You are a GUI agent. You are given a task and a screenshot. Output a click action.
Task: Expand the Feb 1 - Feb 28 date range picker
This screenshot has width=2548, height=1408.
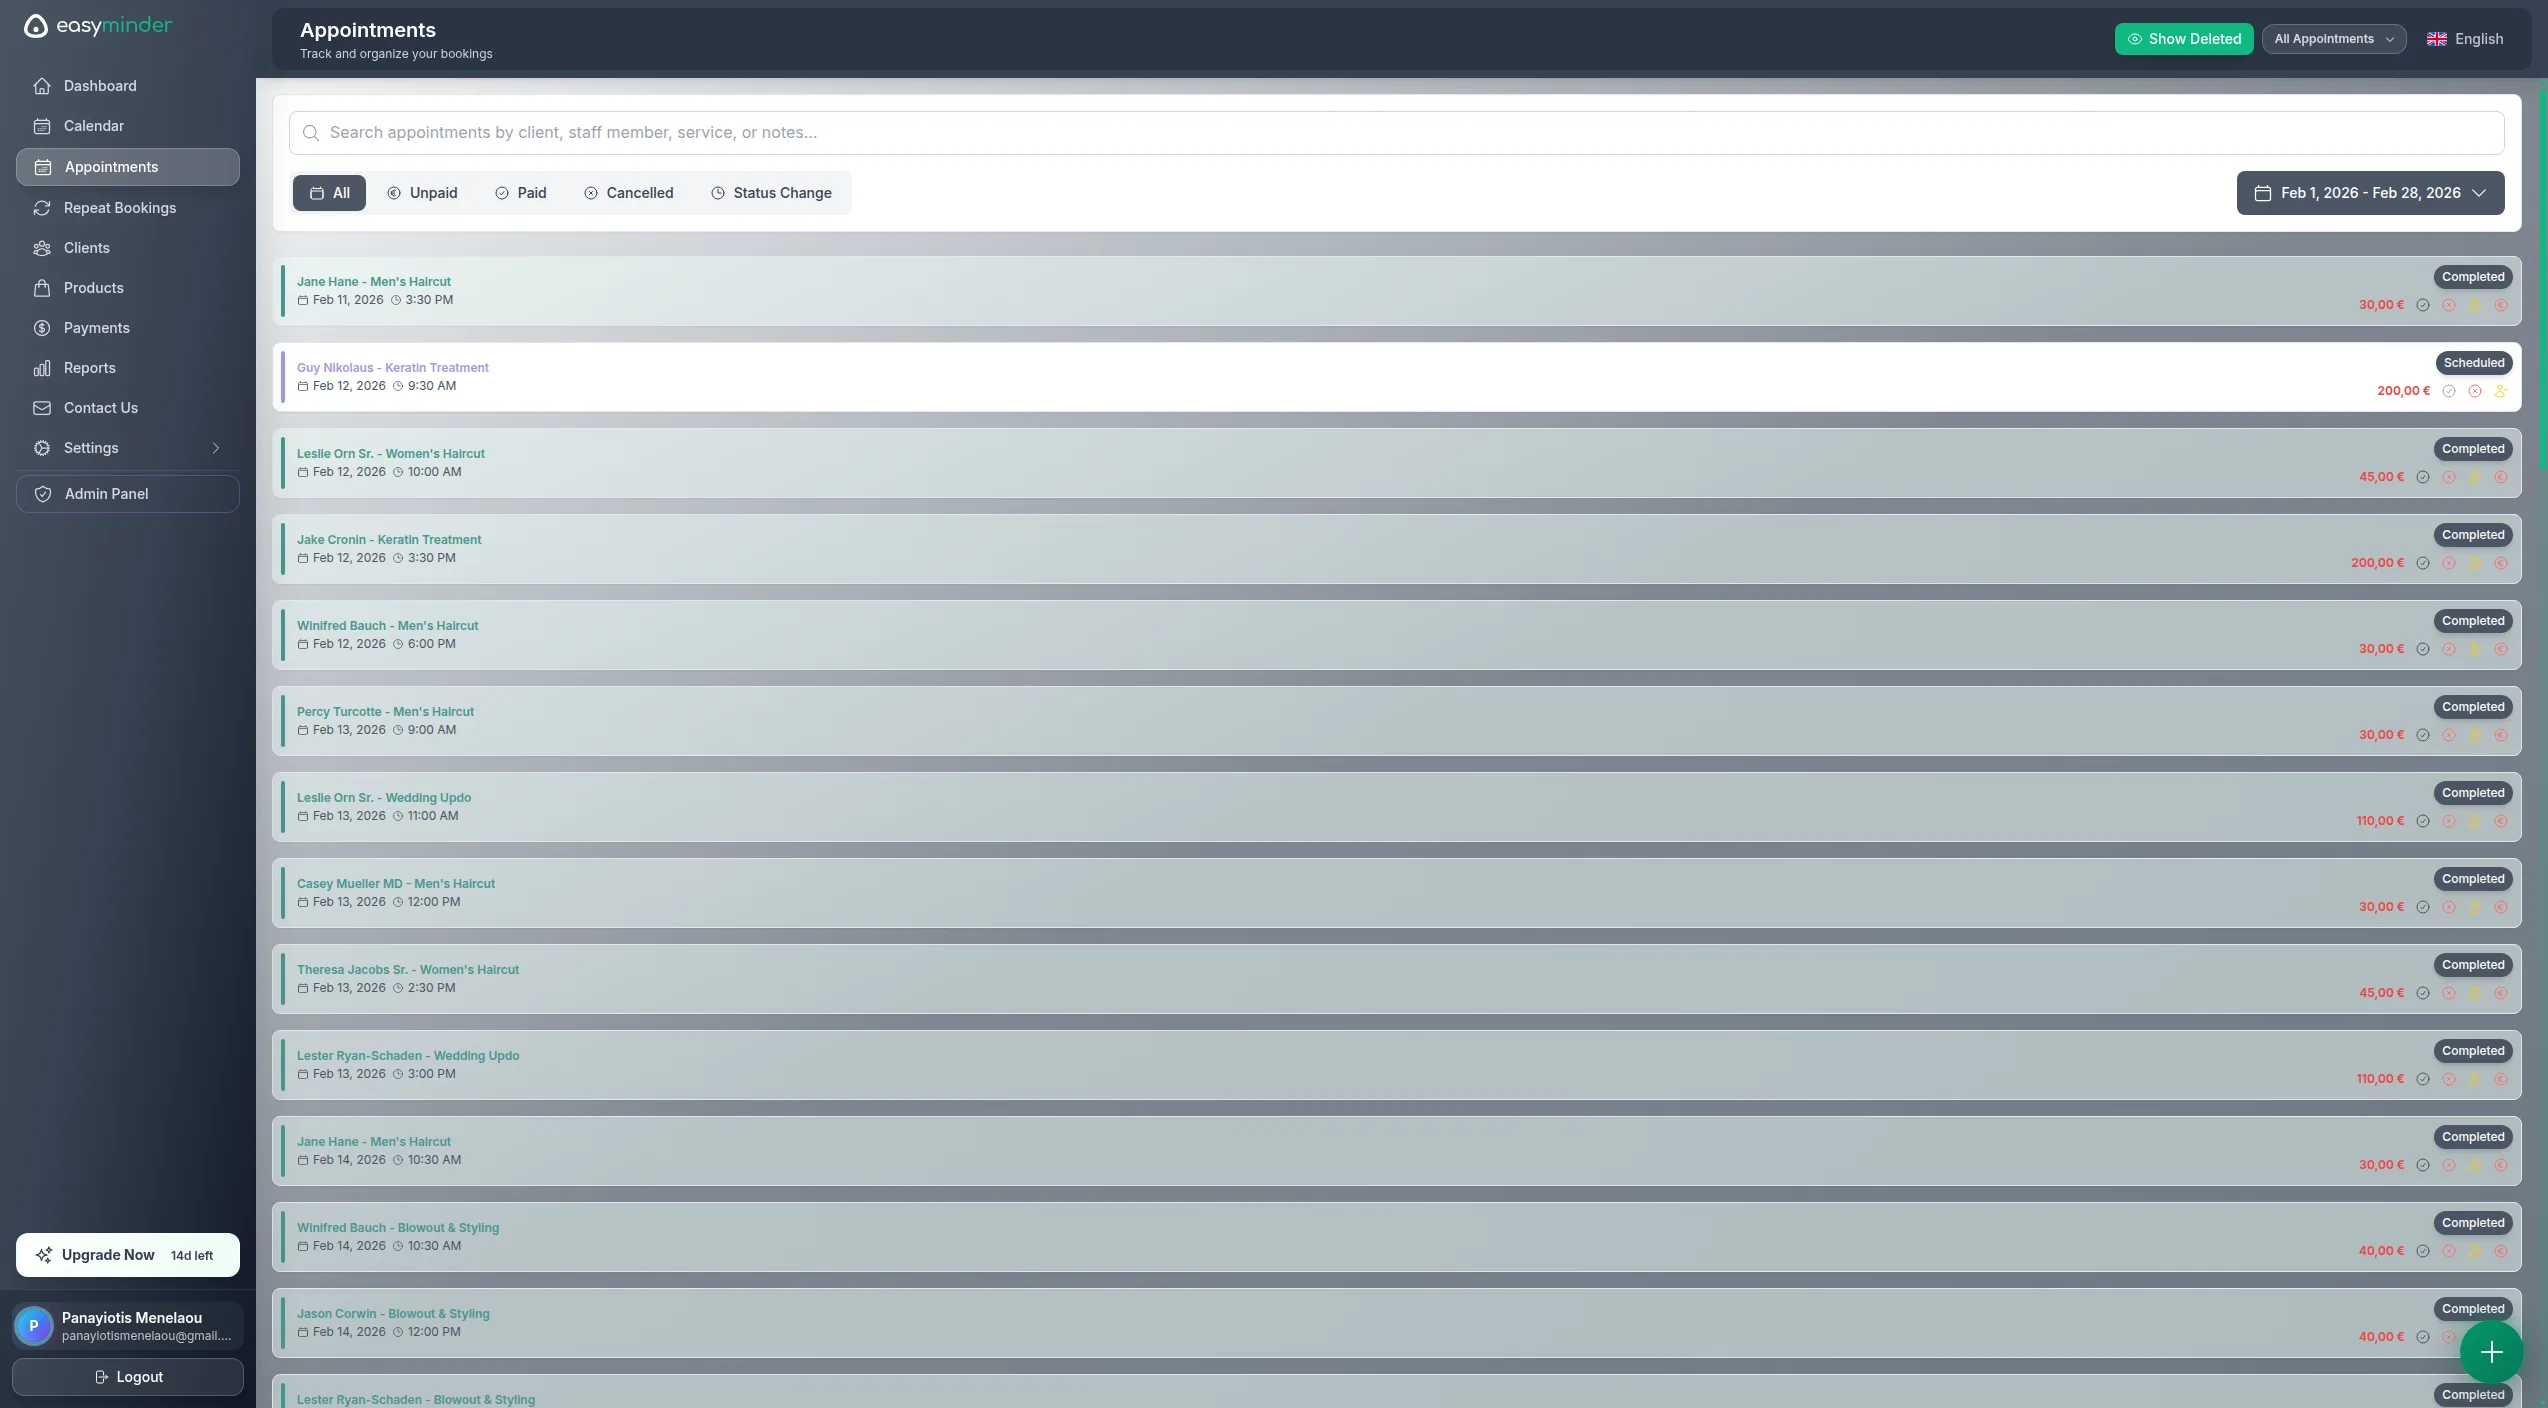[x=2369, y=193]
